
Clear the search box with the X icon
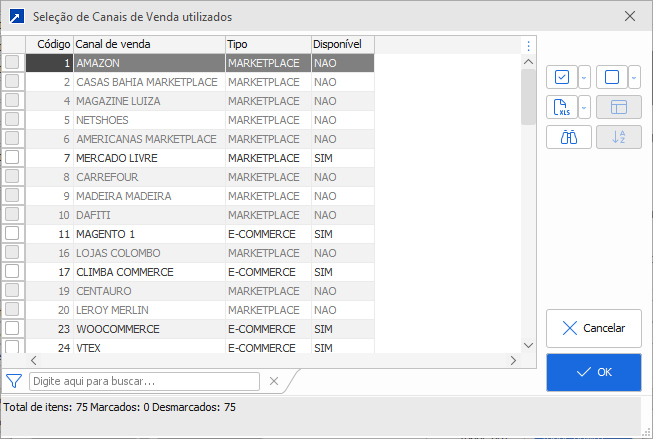point(274,381)
